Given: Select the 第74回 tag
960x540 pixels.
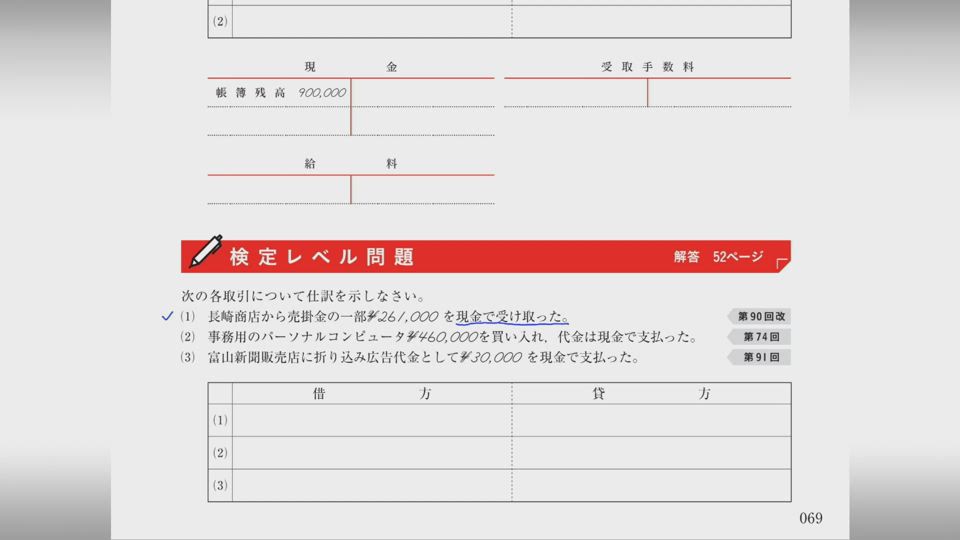Looking at the screenshot, I should click(761, 337).
